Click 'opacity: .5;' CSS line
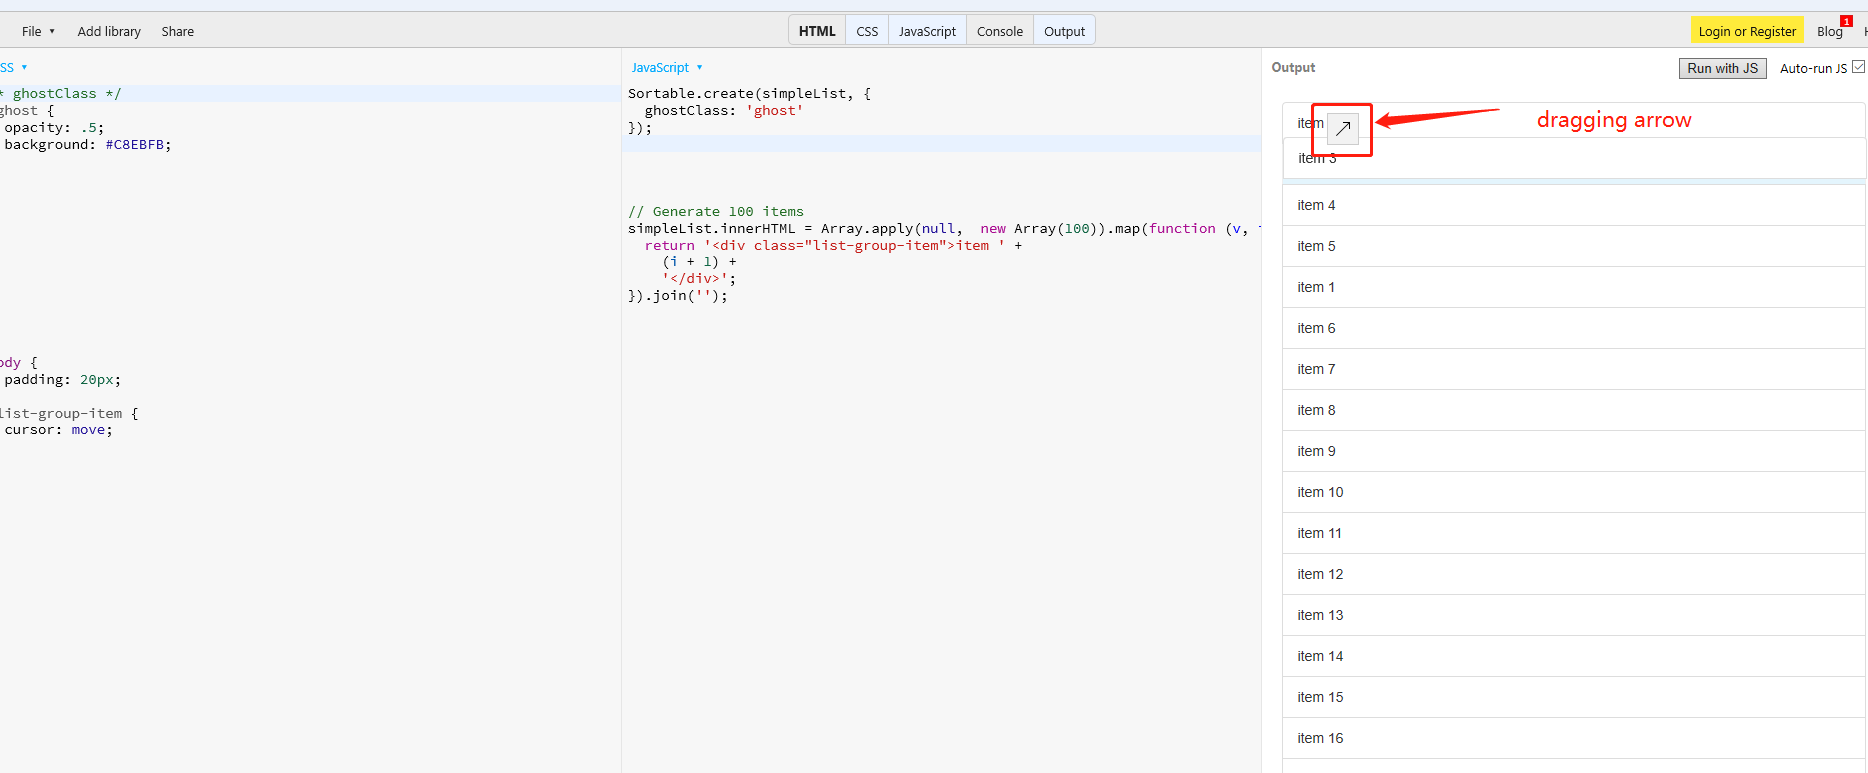Screen dimensions: 1868x773 [x=54, y=127]
